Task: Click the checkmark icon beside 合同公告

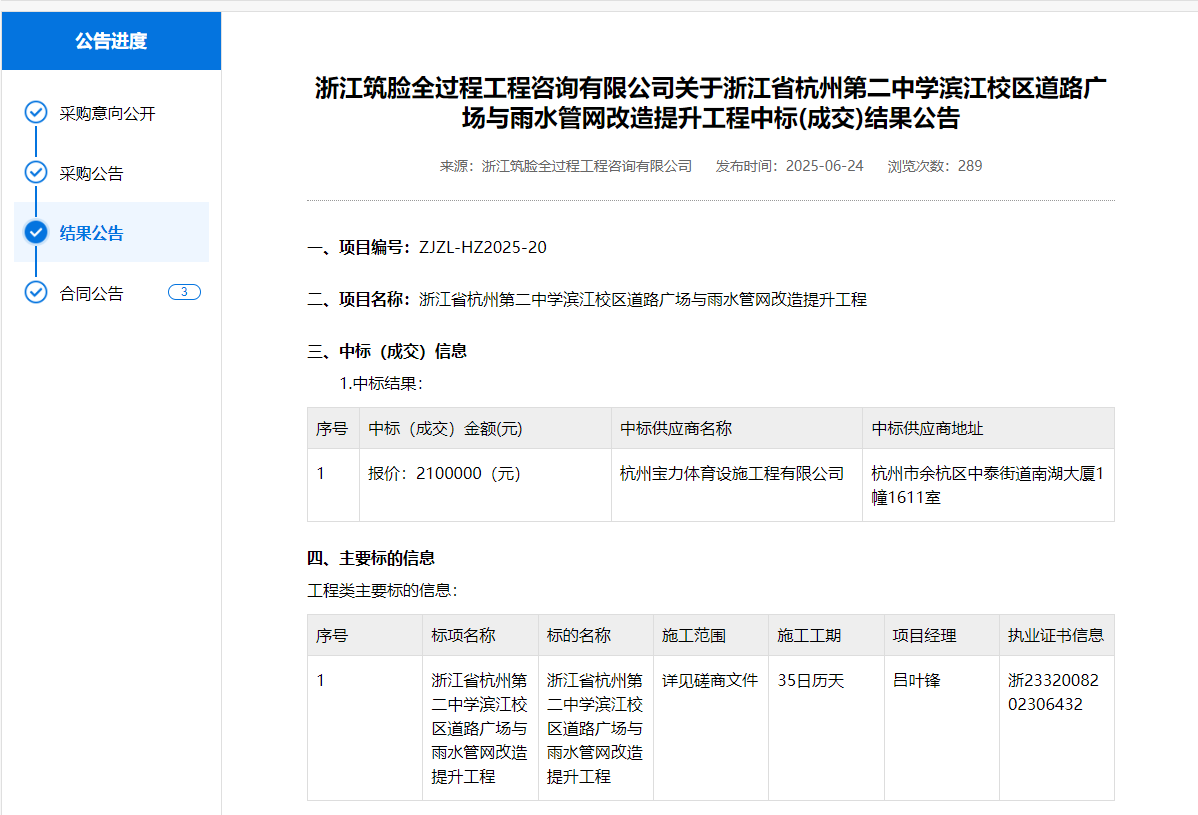Action: 36,293
